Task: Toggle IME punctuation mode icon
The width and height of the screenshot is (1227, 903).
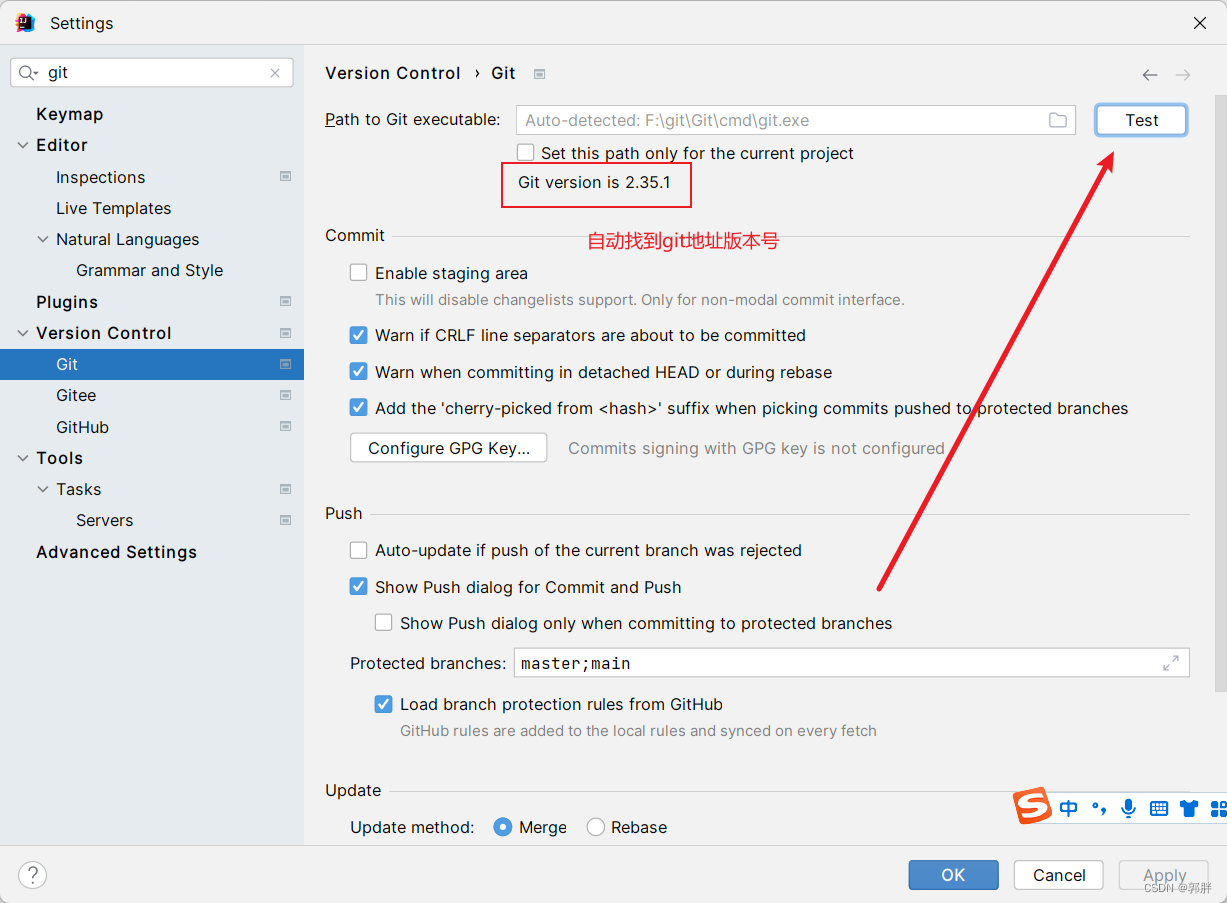Action: (1099, 808)
